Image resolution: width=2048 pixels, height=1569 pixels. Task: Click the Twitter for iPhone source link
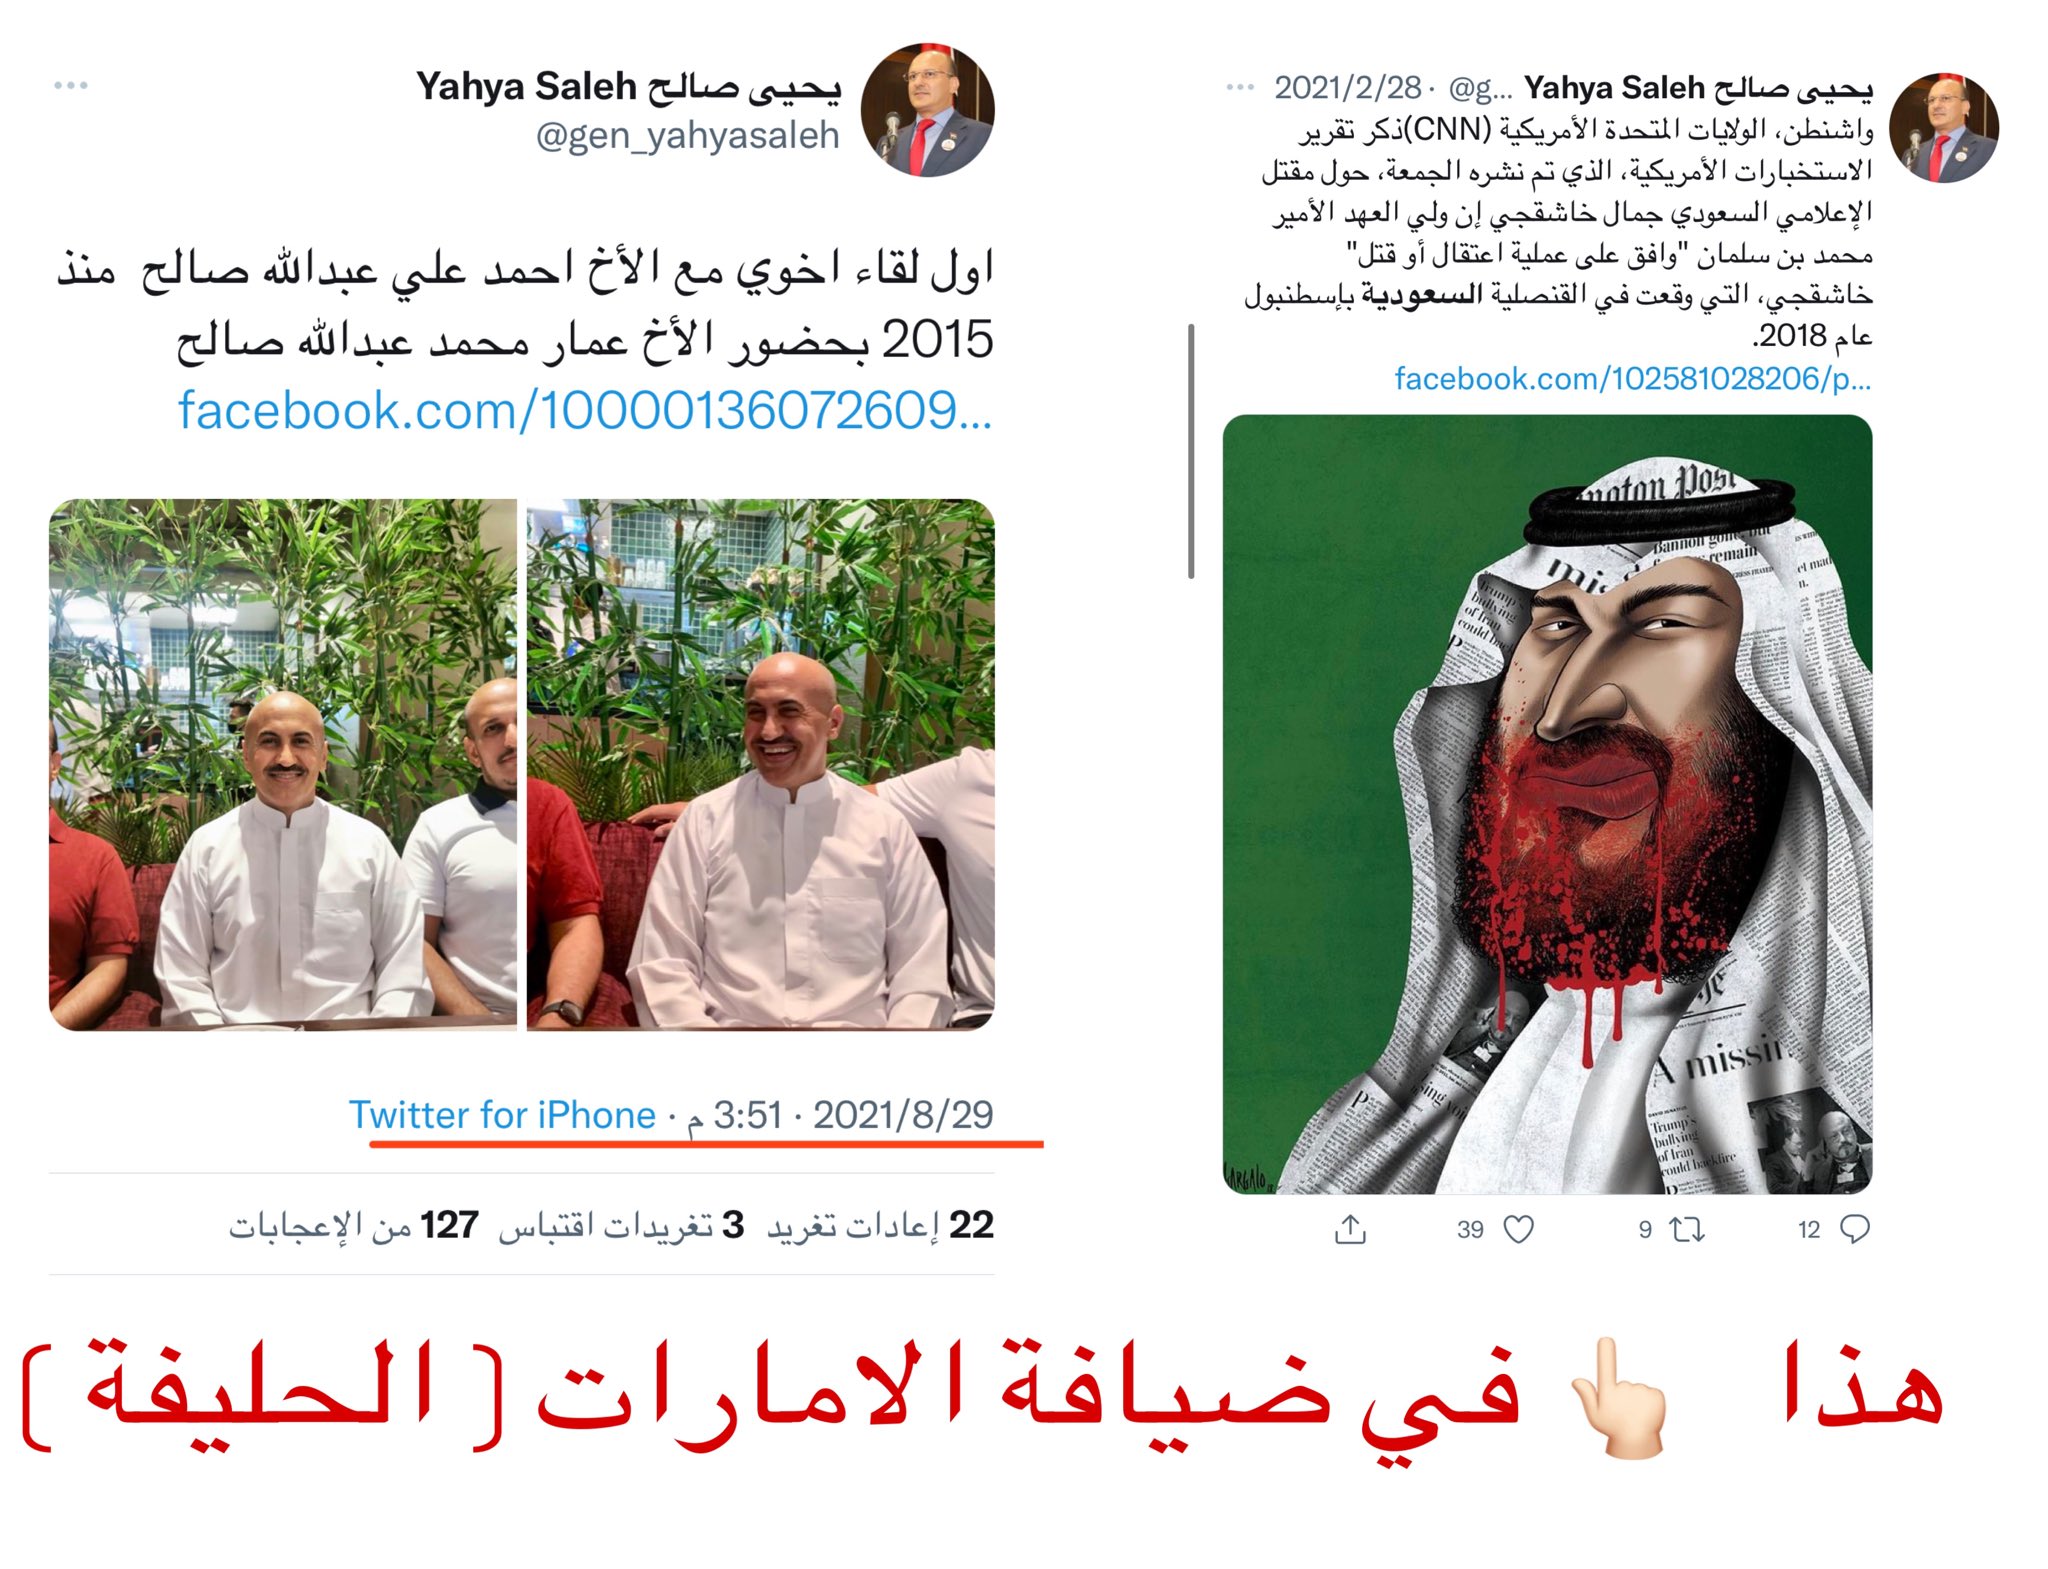[x=502, y=1115]
